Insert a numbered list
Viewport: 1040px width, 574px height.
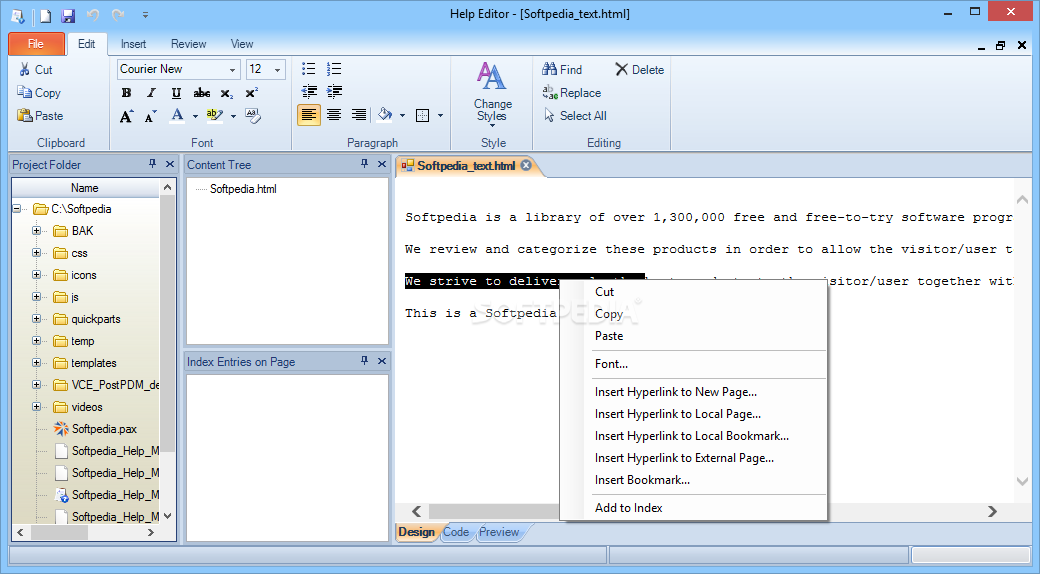pyautogui.click(x=334, y=69)
